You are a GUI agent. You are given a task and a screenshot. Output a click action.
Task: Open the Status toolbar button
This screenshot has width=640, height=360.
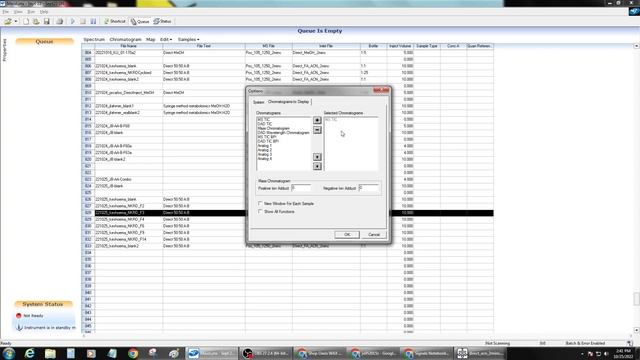162,21
